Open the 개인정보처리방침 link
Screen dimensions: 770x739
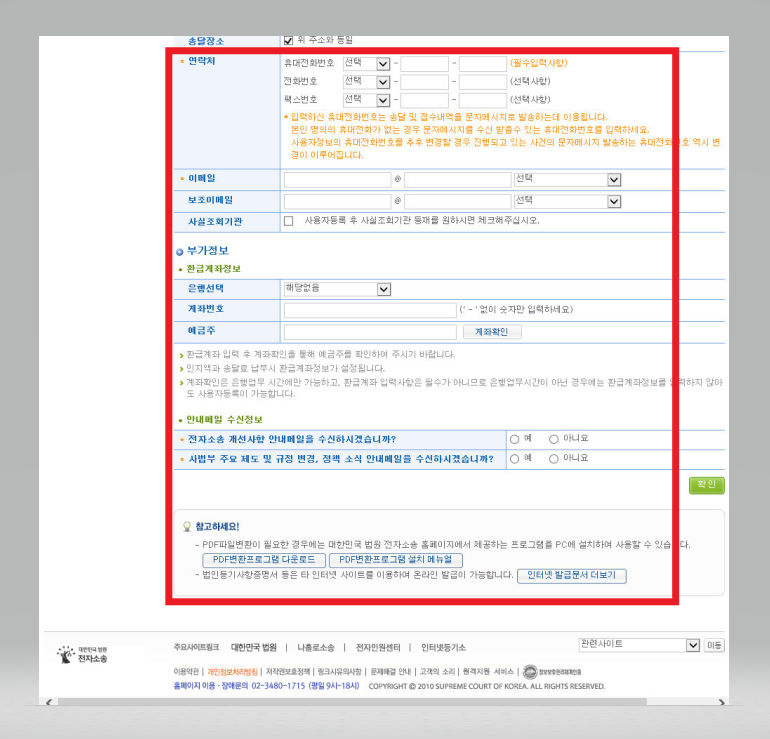click(x=232, y=671)
